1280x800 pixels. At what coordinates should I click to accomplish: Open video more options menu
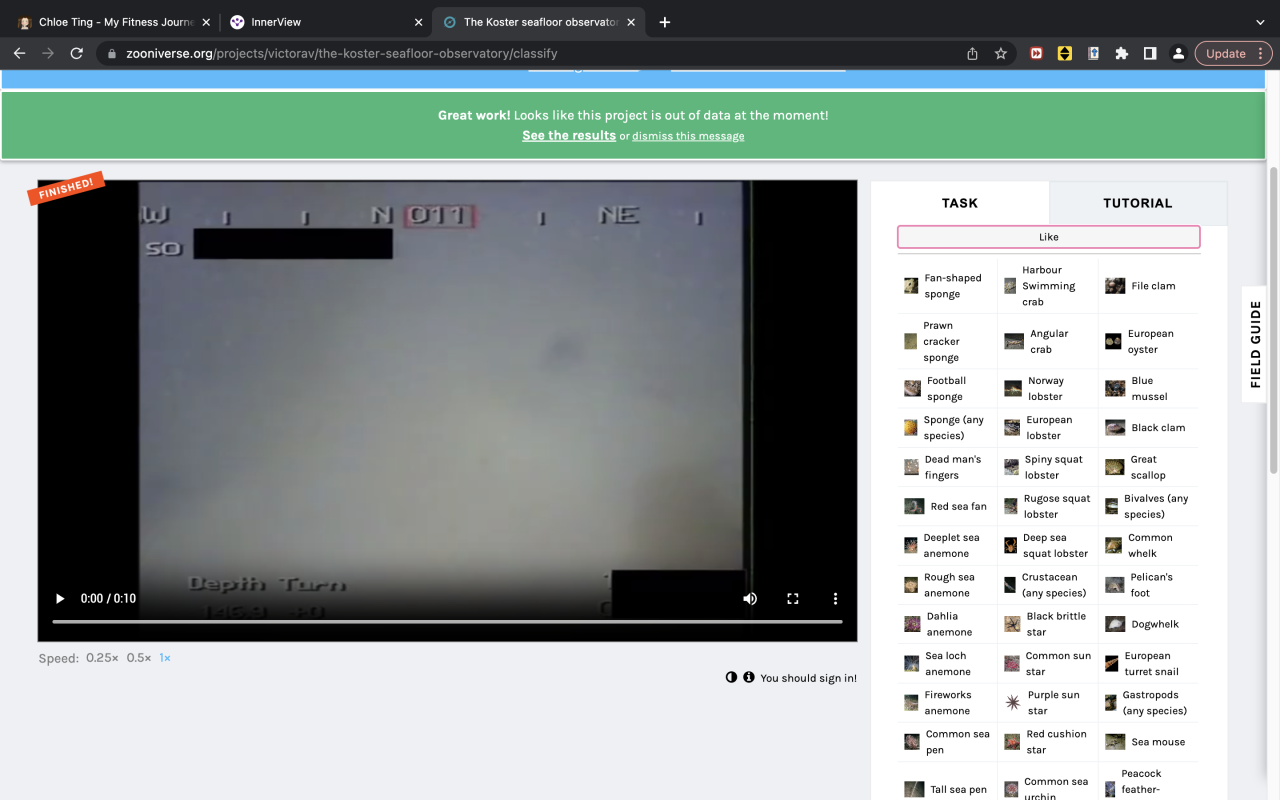point(835,598)
